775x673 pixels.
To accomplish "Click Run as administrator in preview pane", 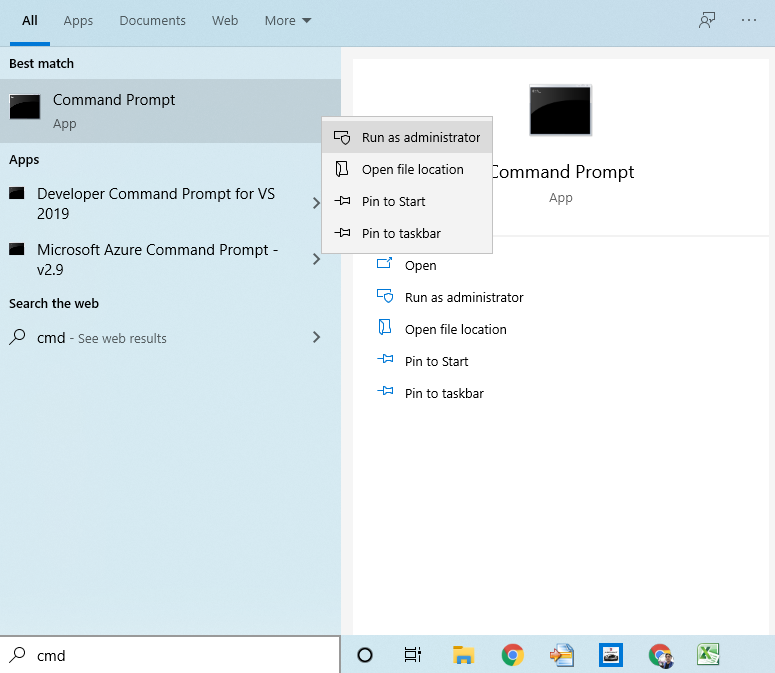I will tap(464, 297).
